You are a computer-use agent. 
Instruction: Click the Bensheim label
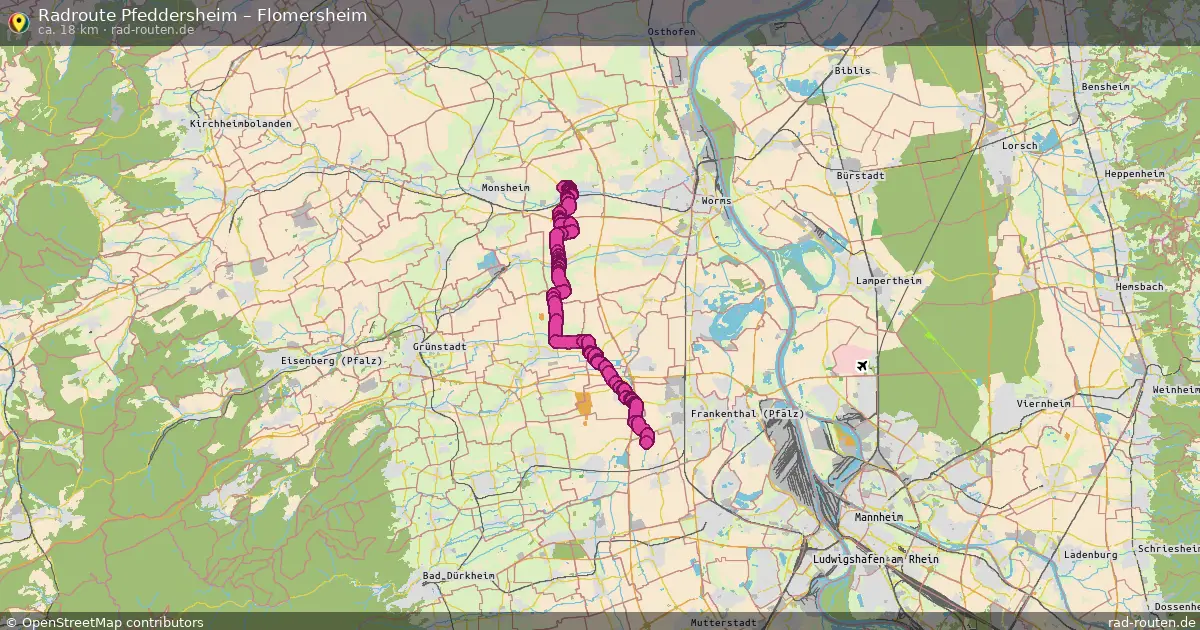1105,87
